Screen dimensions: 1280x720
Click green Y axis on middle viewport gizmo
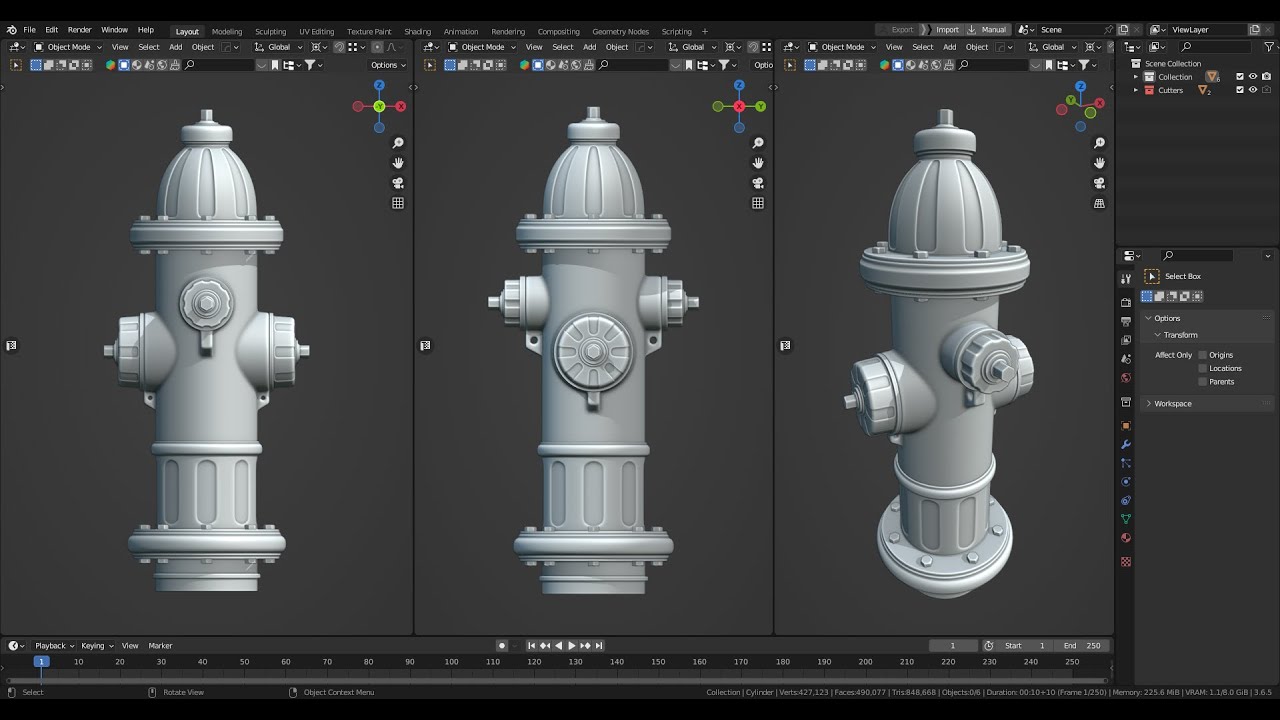[761, 106]
